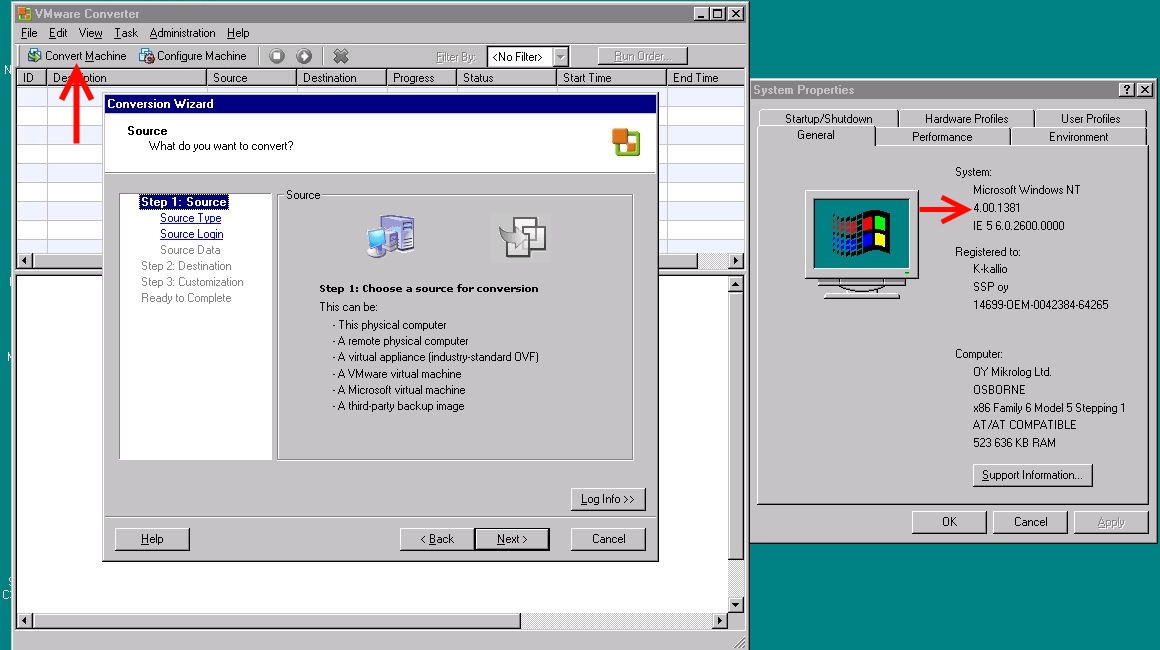Click the physical computer source icon
The height and width of the screenshot is (650, 1160).
pyautogui.click(x=391, y=237)
